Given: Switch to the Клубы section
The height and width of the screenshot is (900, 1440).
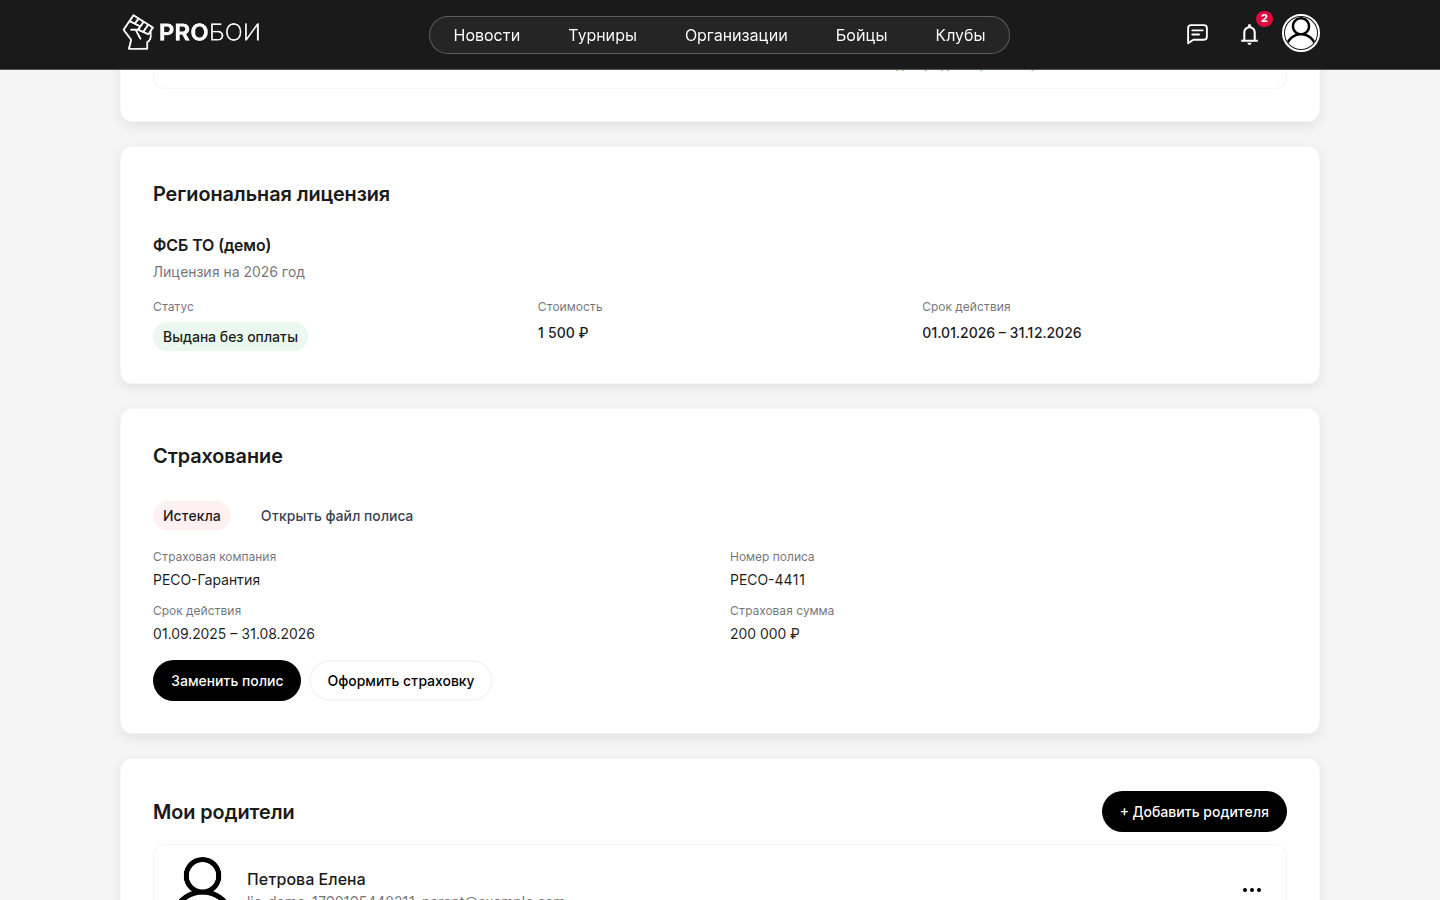Looking at the screenshot, I should pyautogui.click(x=960, y=35).
